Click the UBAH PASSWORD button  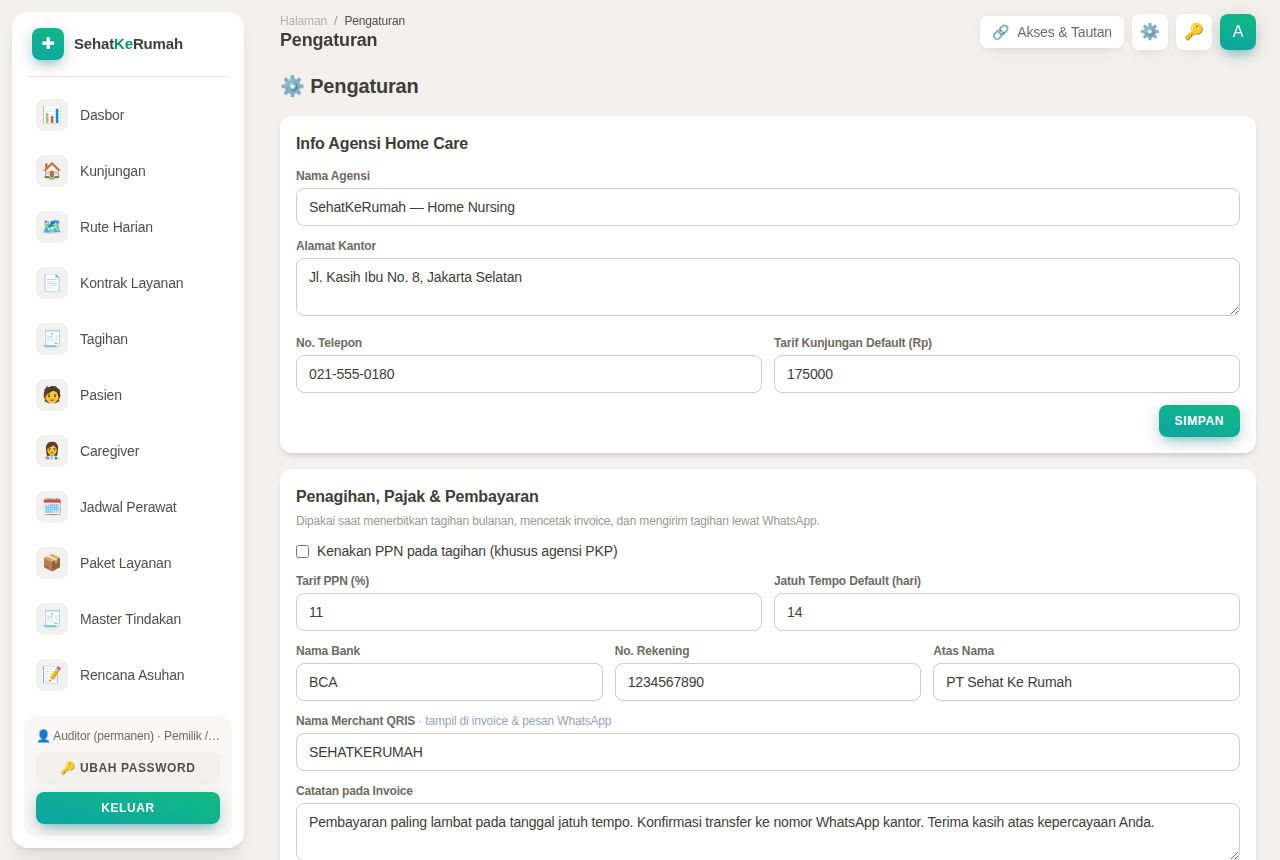[128, 768]
